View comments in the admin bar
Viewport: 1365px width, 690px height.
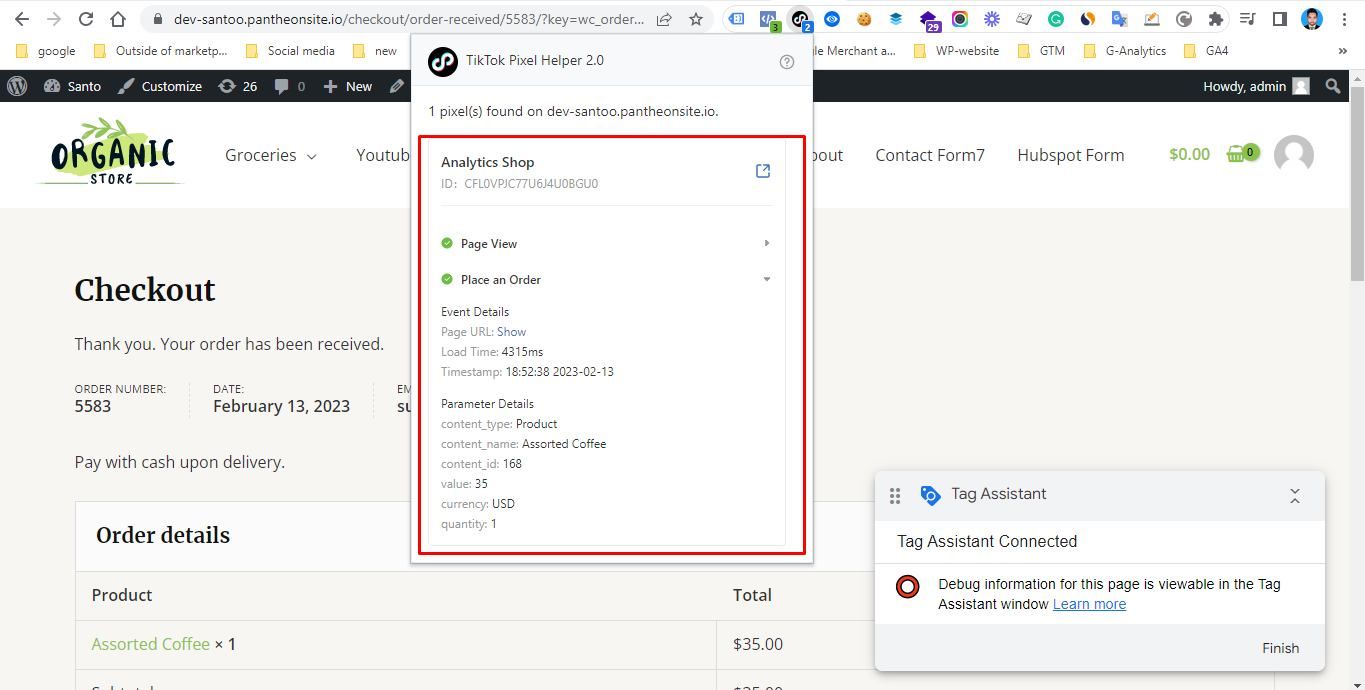(289, 86)
